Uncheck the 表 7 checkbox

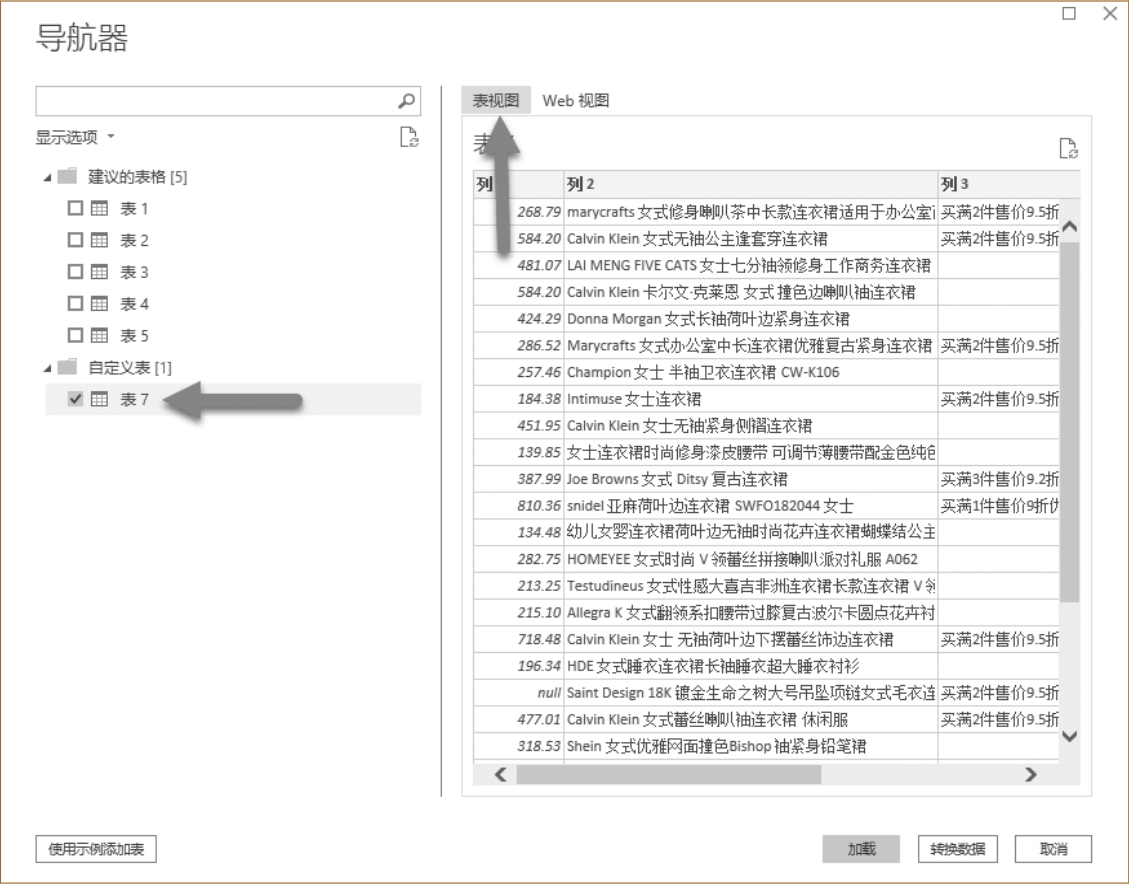75,398
